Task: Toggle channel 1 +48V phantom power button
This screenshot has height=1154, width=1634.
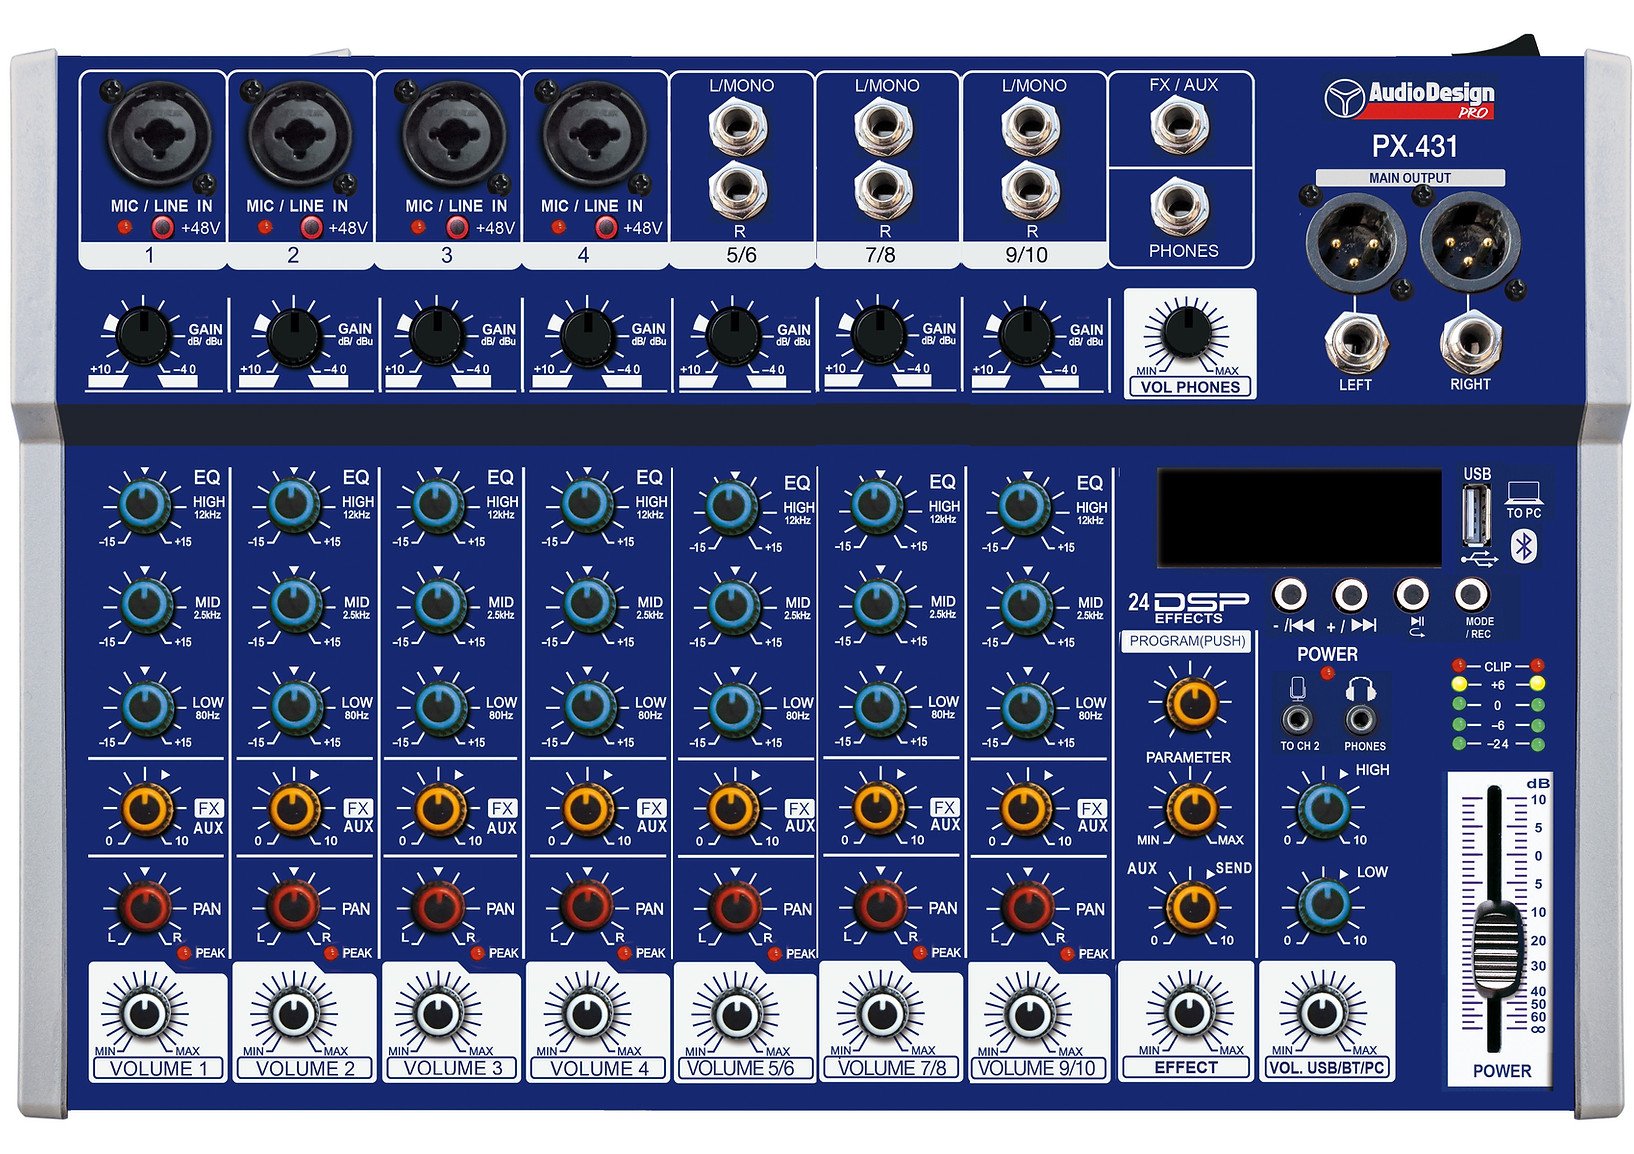Action: [164, 228]
